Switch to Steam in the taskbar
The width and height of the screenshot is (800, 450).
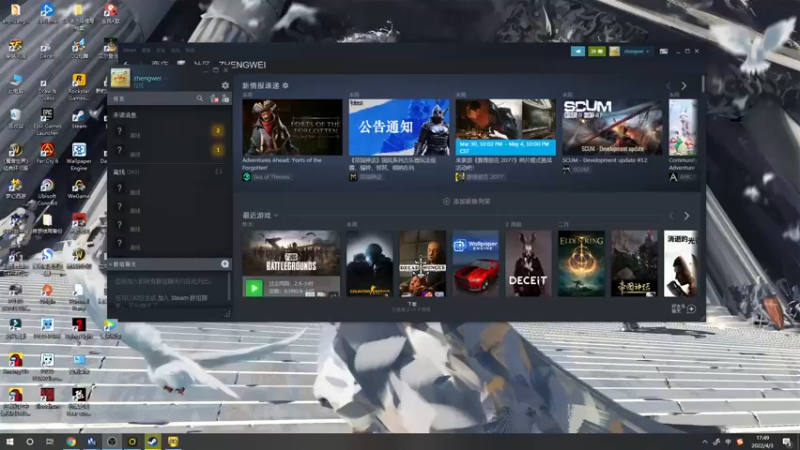tap(153, 442)
